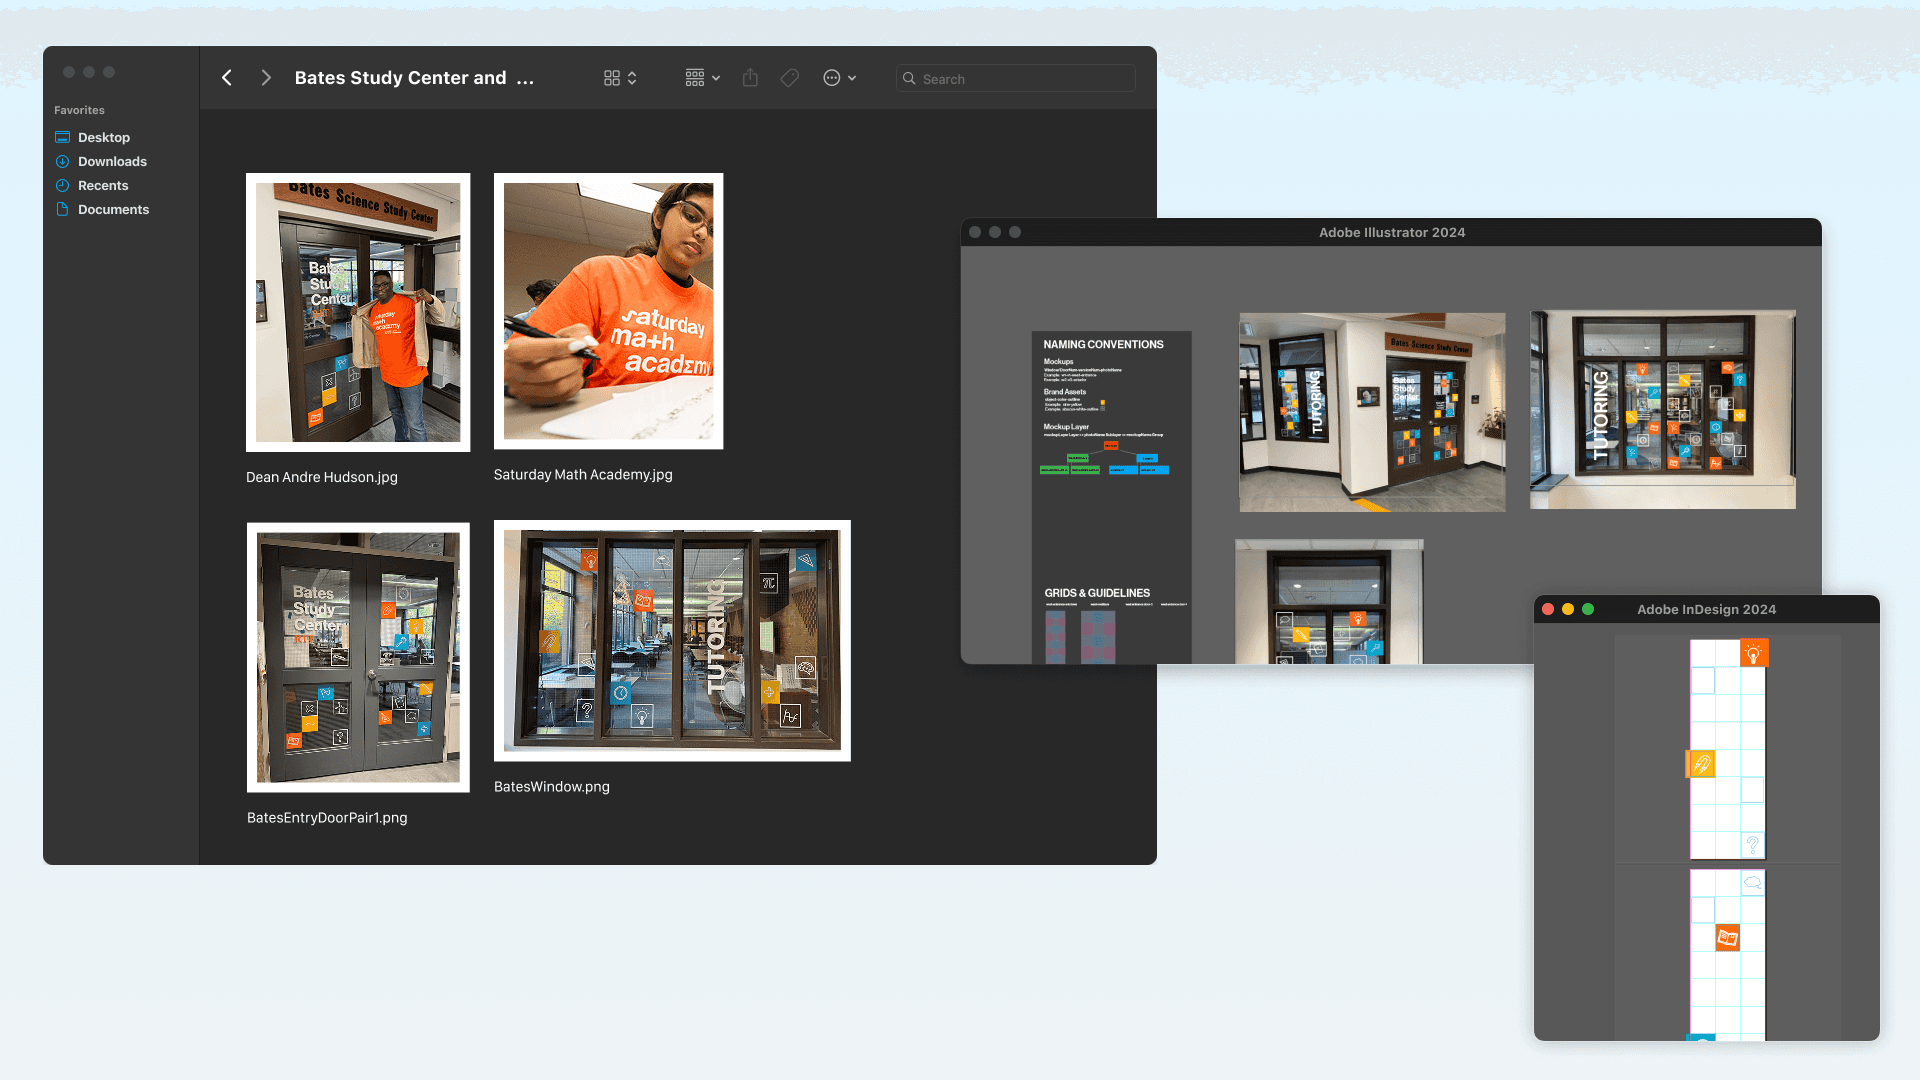Screen dimensions: 1920x1080
Task: Select Dean Andre Hudson.jpg thumbnail
Action: click(x=358, y=312)
